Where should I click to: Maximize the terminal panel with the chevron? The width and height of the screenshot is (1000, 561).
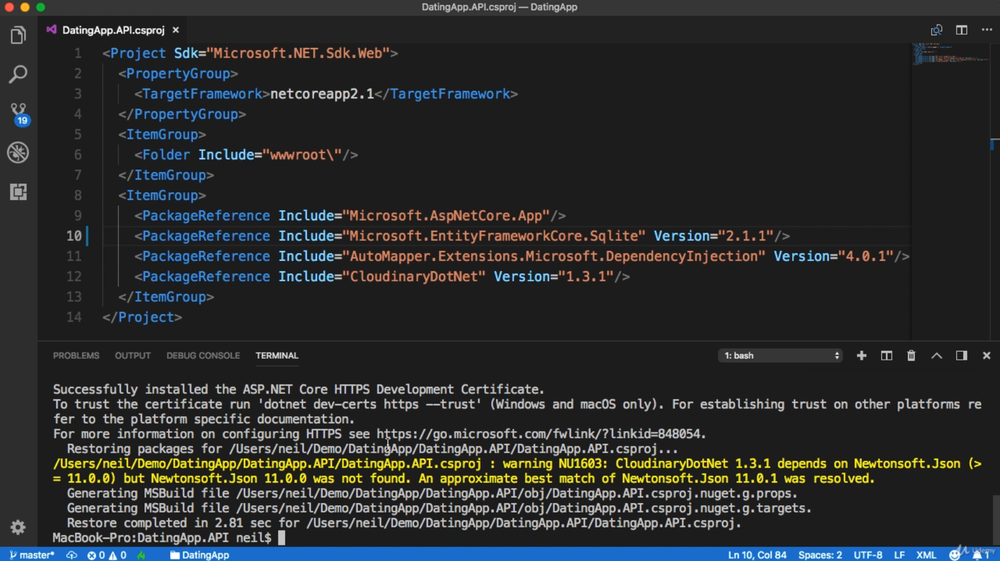936,356
